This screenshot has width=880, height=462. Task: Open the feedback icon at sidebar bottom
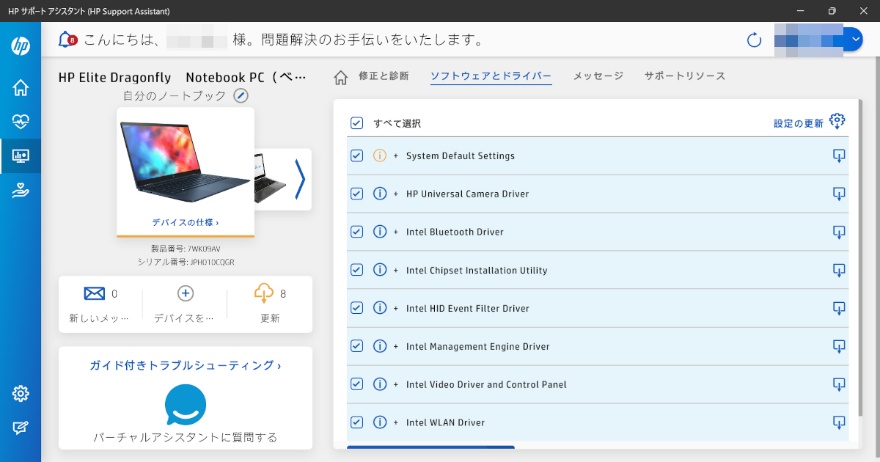coord(21,428)
